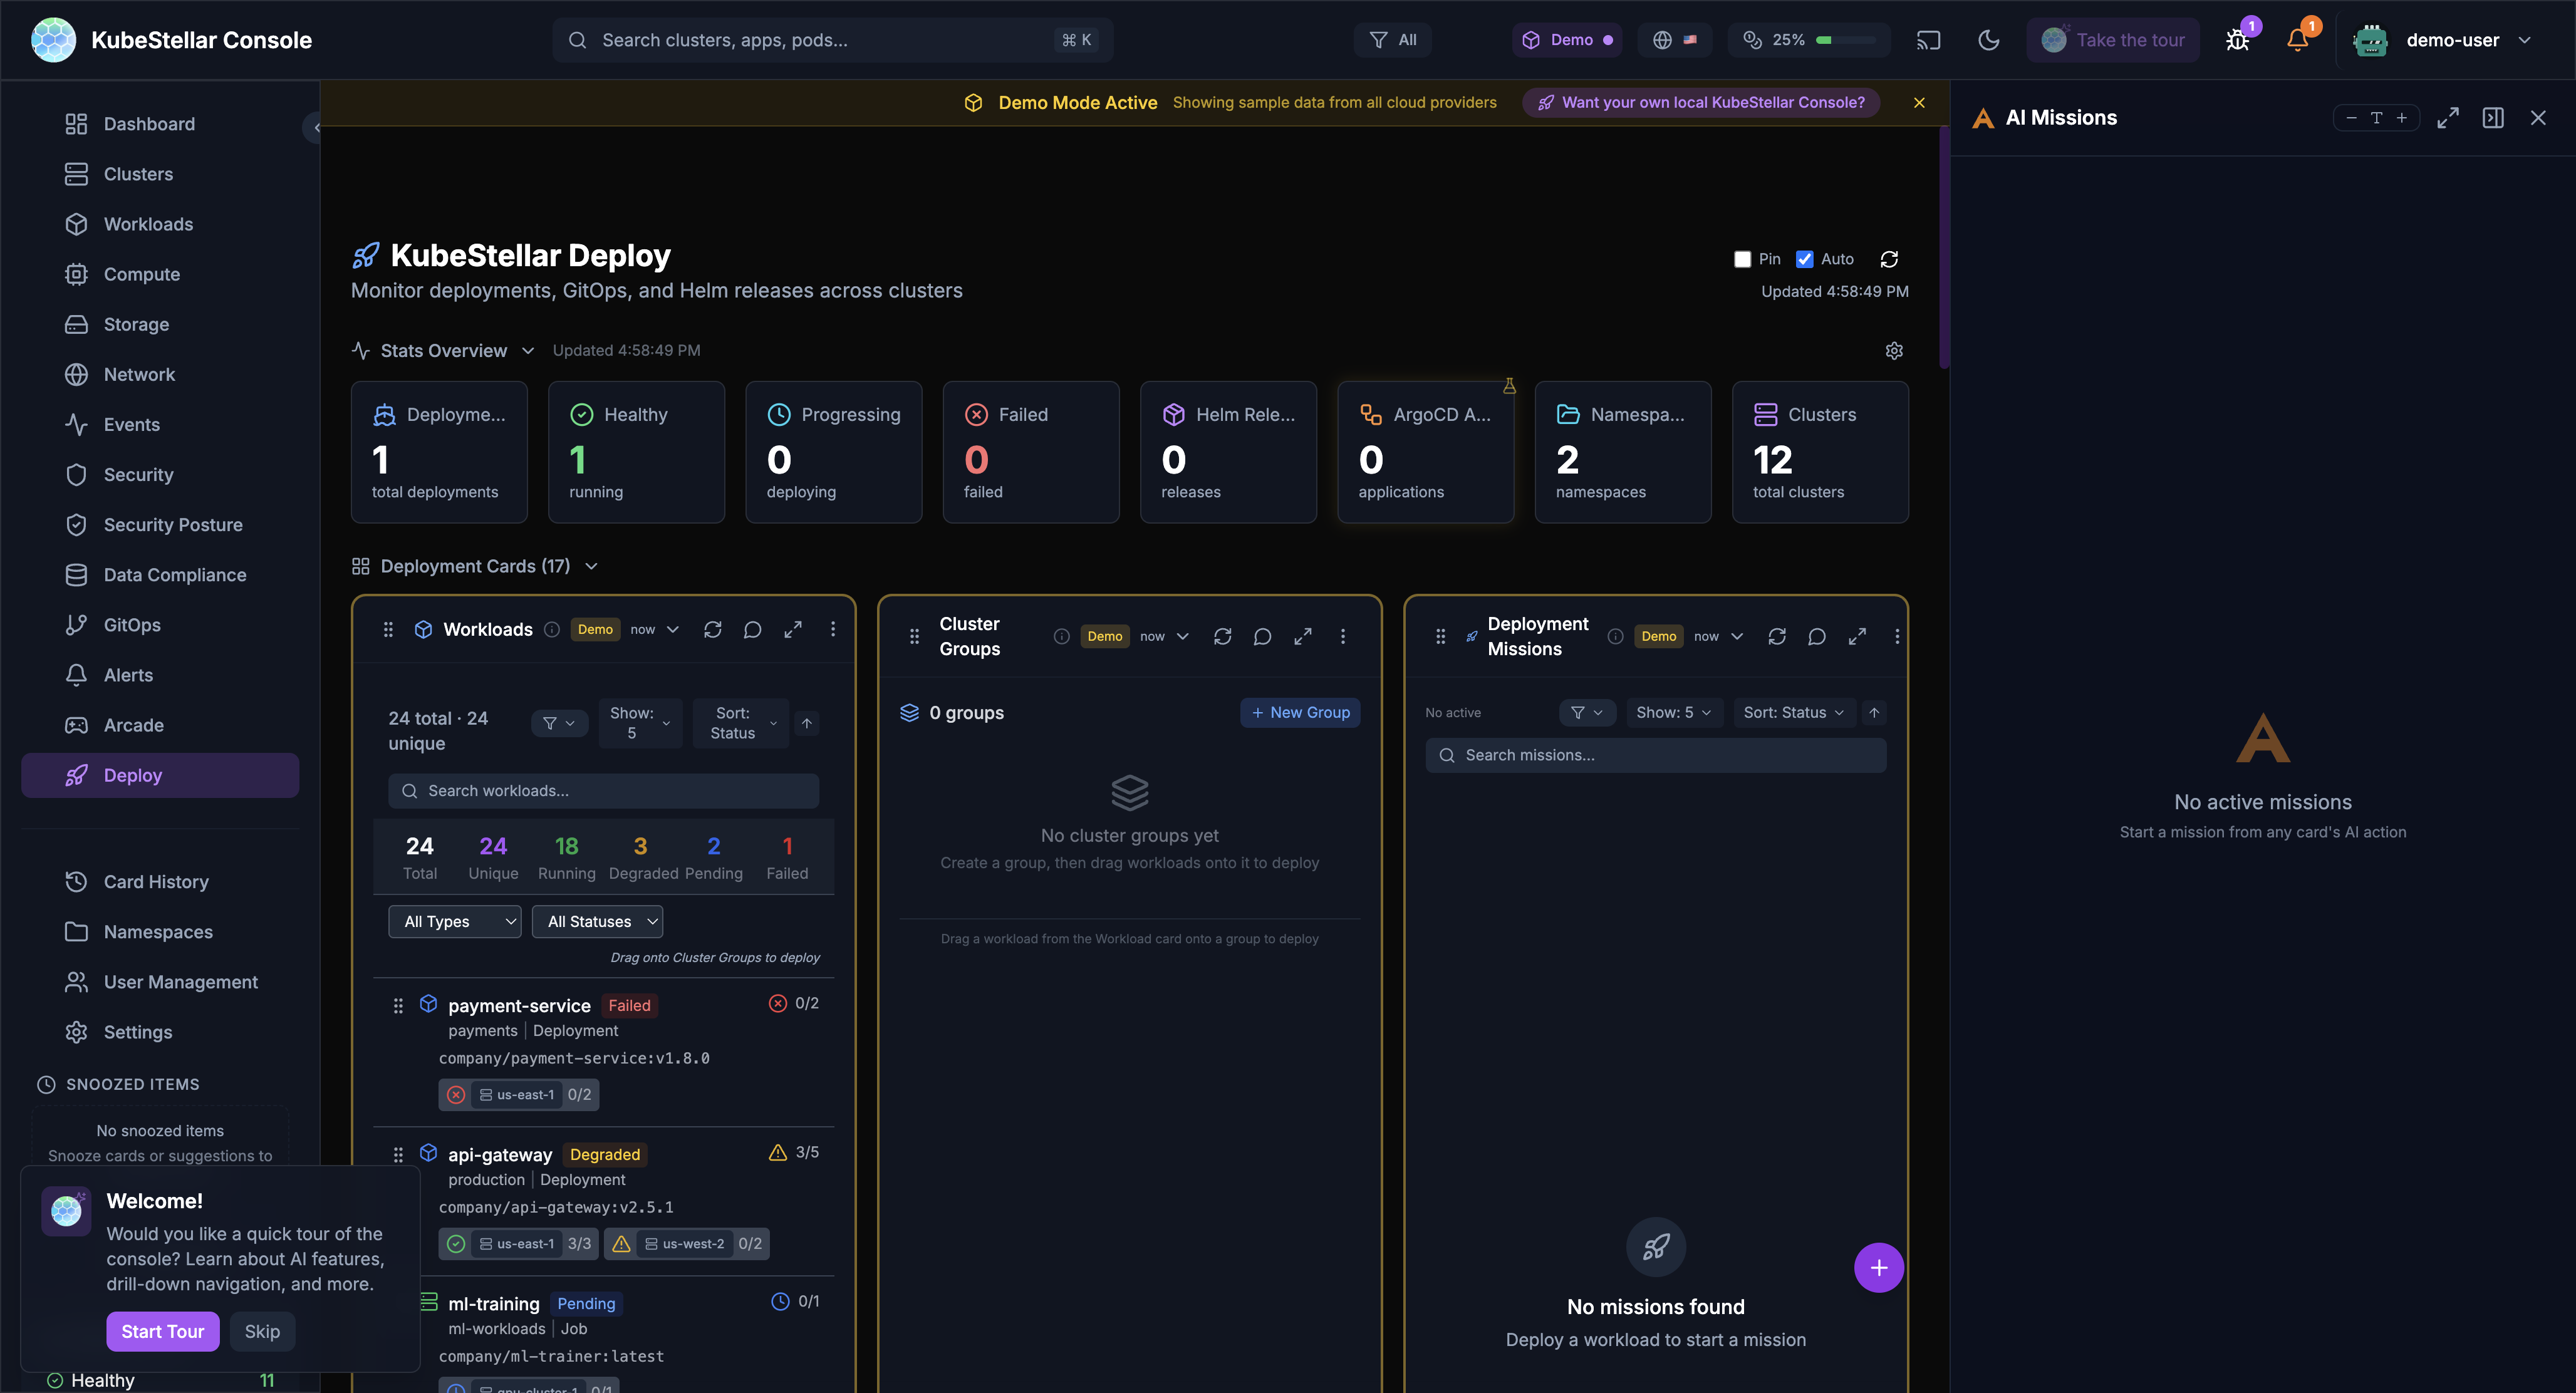Click the Search missions input field

click(1655, 755)
